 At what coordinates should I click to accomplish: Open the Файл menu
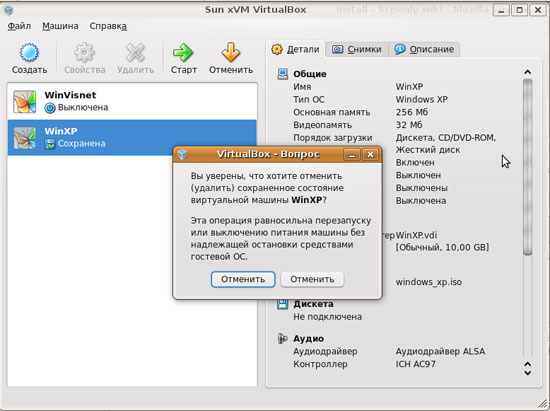click(x=19, y=26)
